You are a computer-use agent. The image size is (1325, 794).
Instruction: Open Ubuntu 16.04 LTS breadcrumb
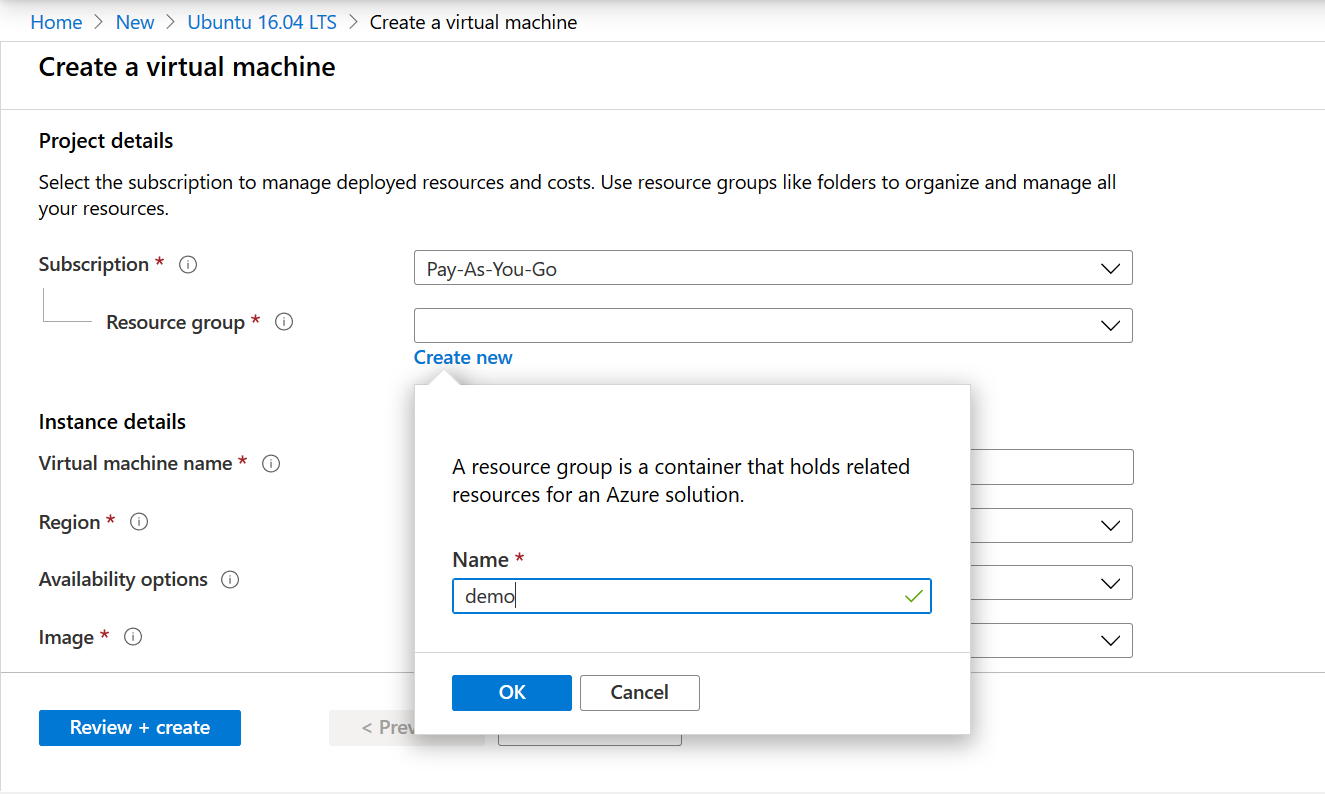(x=262, y=22)
